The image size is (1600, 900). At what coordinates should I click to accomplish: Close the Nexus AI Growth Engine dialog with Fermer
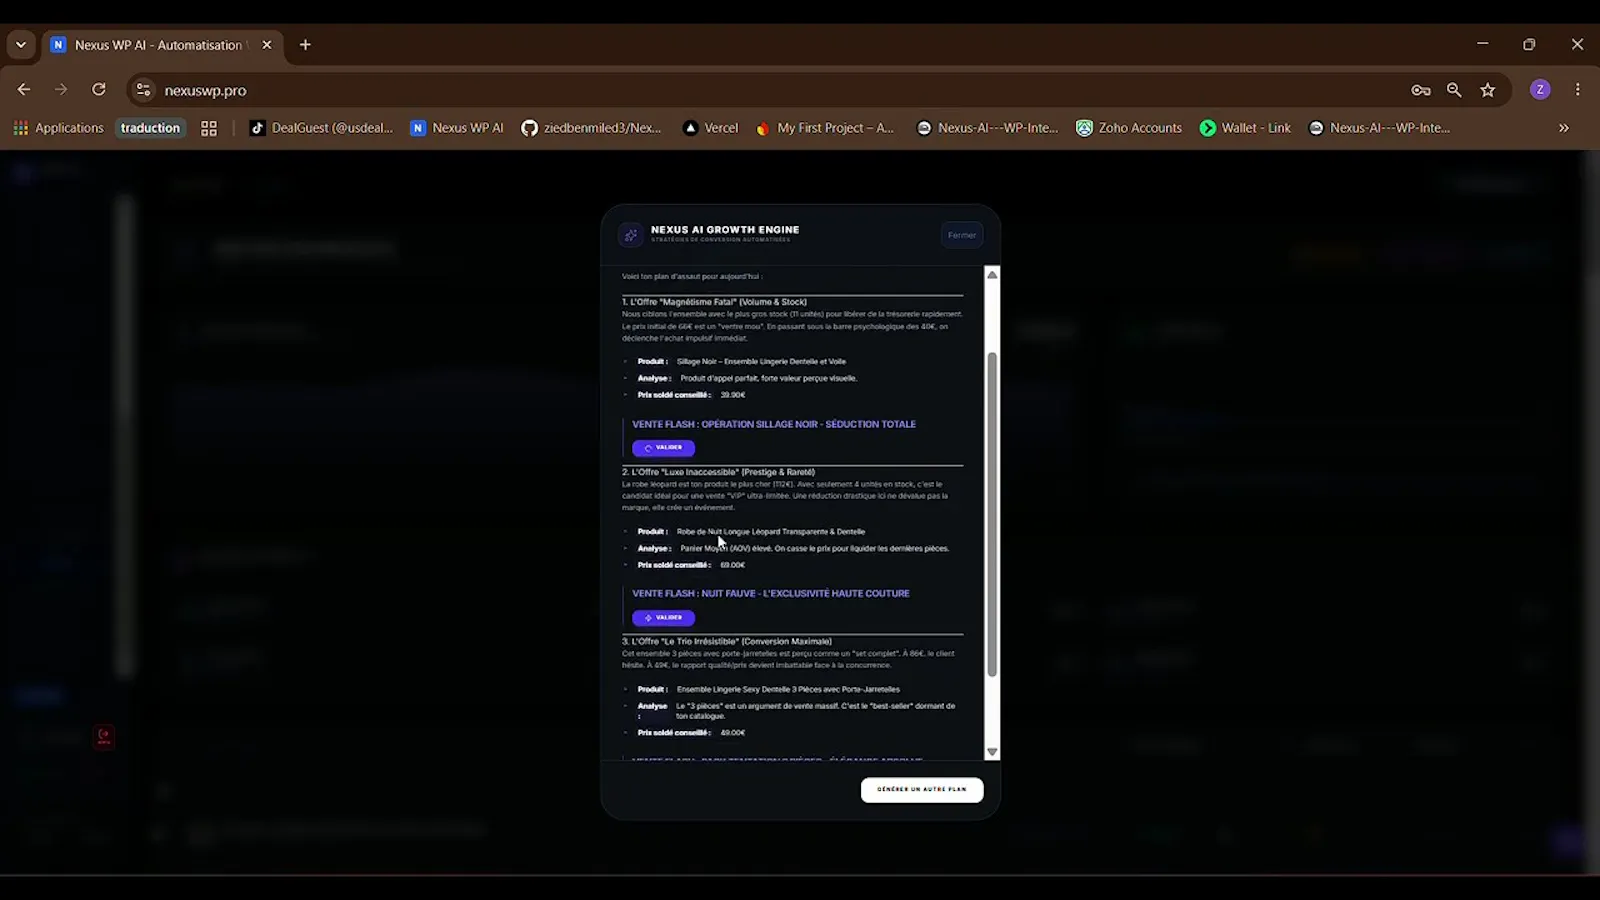click(962, 235)
